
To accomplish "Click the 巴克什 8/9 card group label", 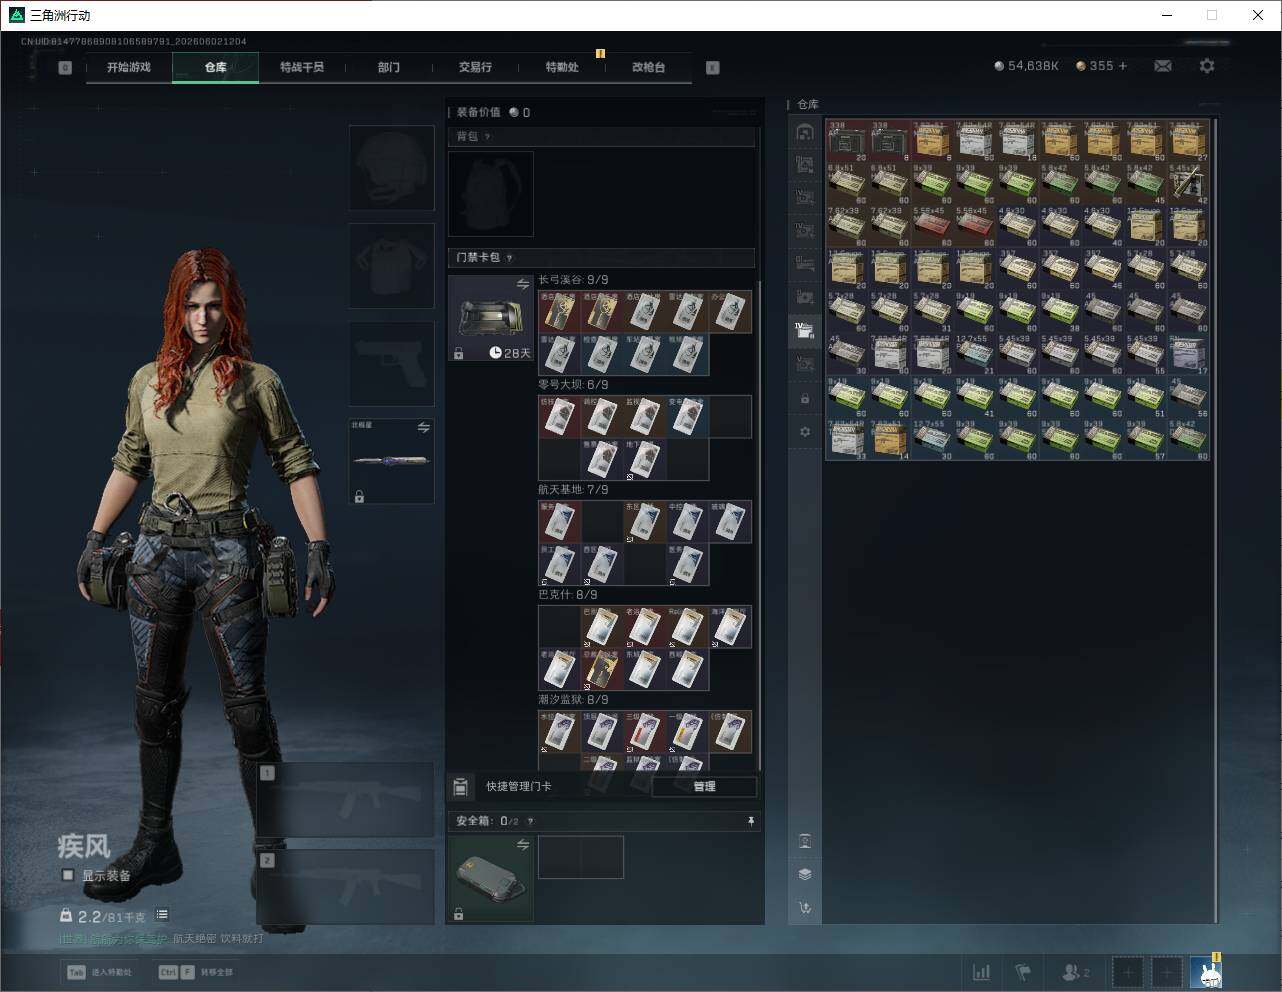I will [568, 595].
